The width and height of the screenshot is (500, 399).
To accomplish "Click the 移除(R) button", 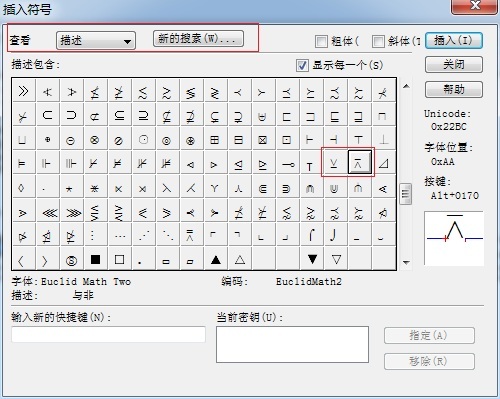I will coord(429,361).
